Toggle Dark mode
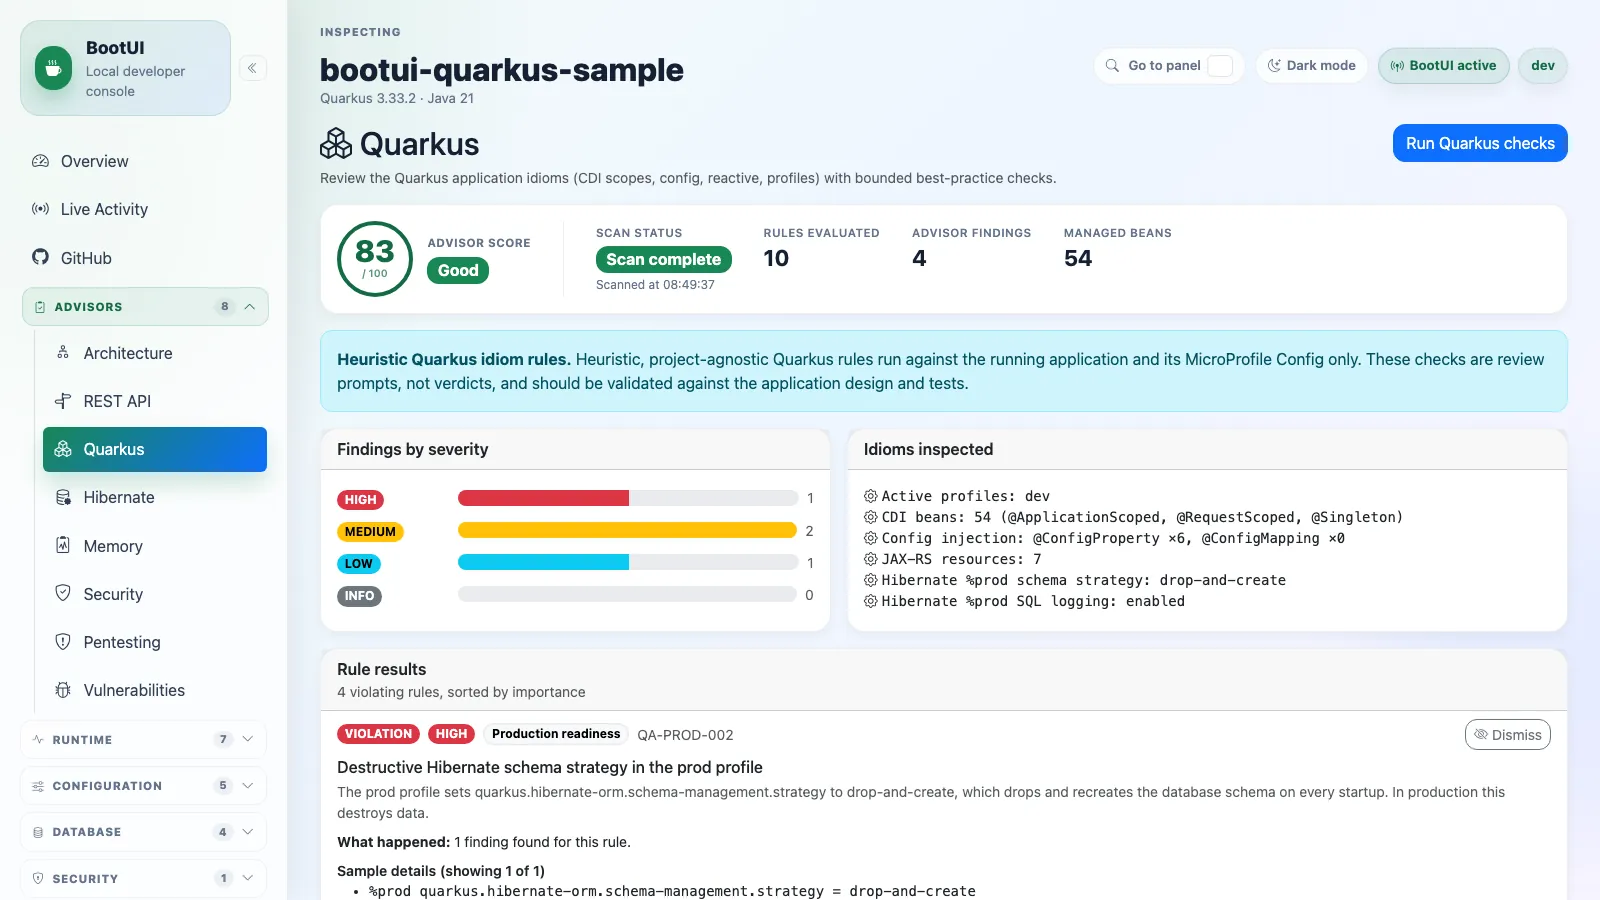 pos(1312,66)
